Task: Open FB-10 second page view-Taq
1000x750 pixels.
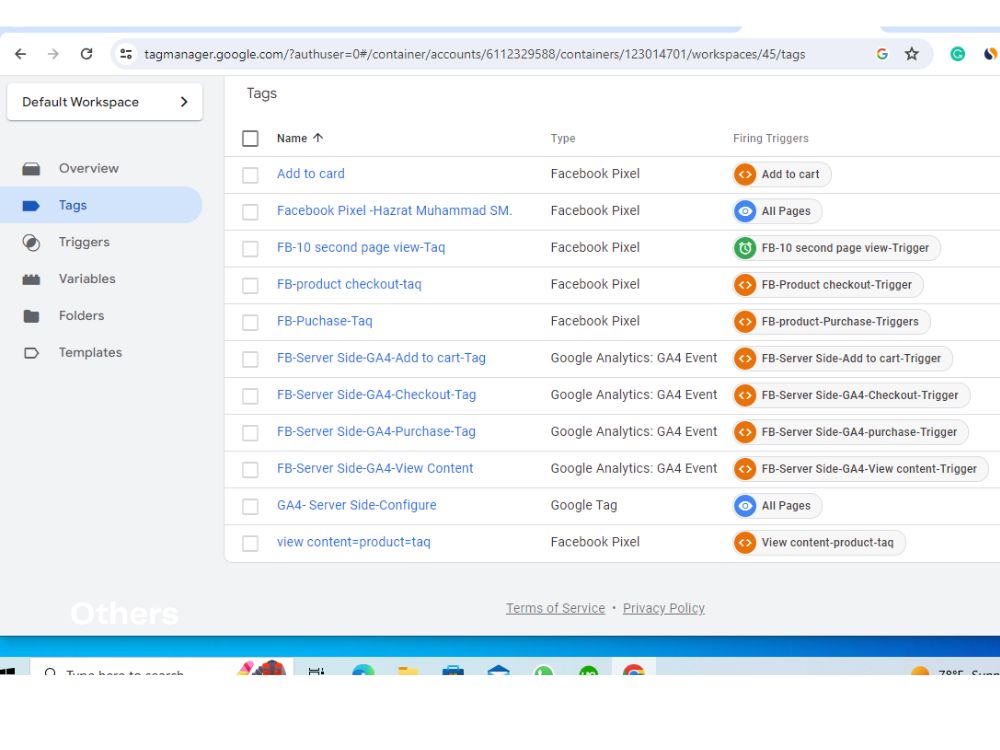Action: point(361,247)
